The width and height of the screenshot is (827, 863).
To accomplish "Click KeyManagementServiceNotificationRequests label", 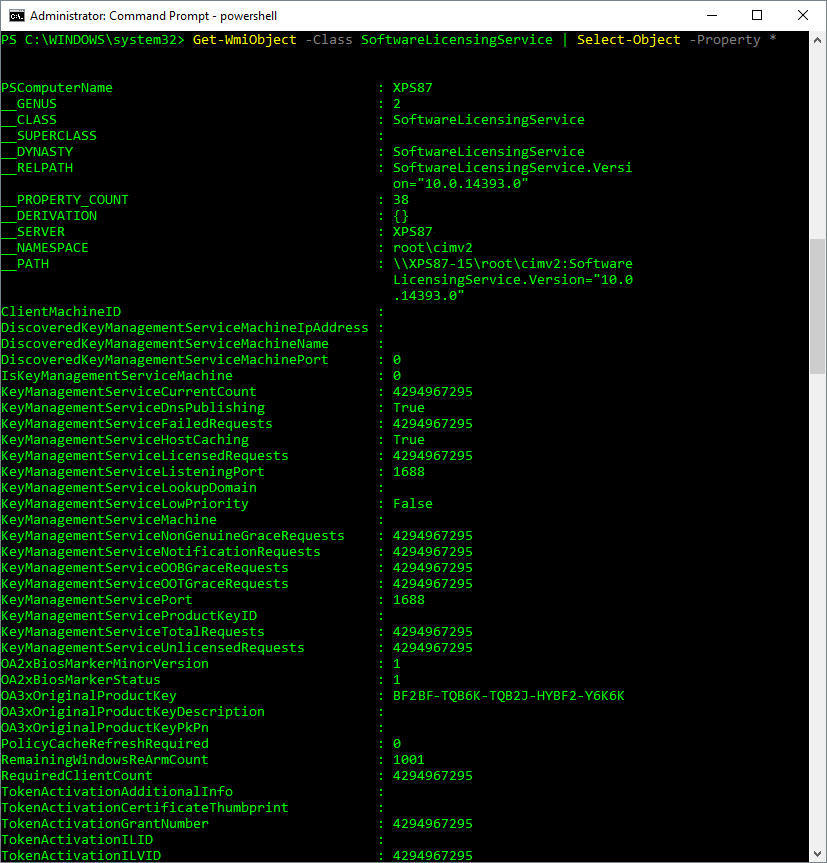I will point(161,551).
